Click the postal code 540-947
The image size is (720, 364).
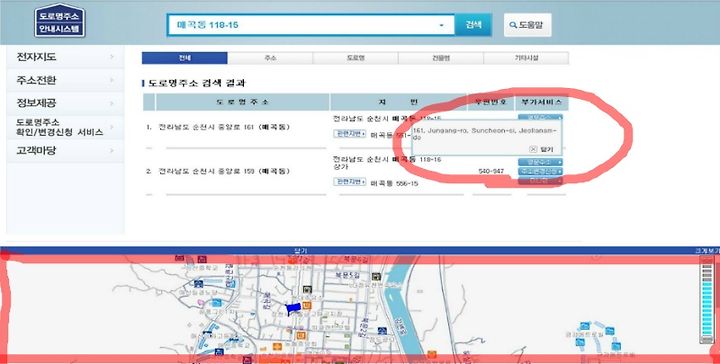tap(491, 171)
